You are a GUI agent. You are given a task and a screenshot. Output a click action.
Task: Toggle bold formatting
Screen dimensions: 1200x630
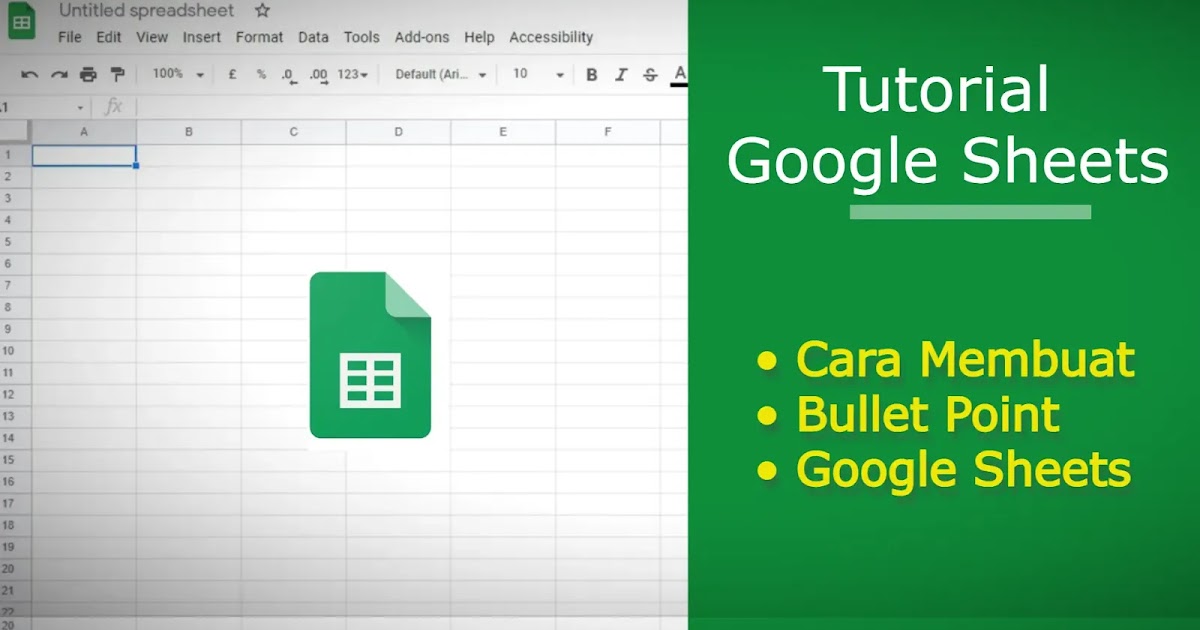coord(592,75)
